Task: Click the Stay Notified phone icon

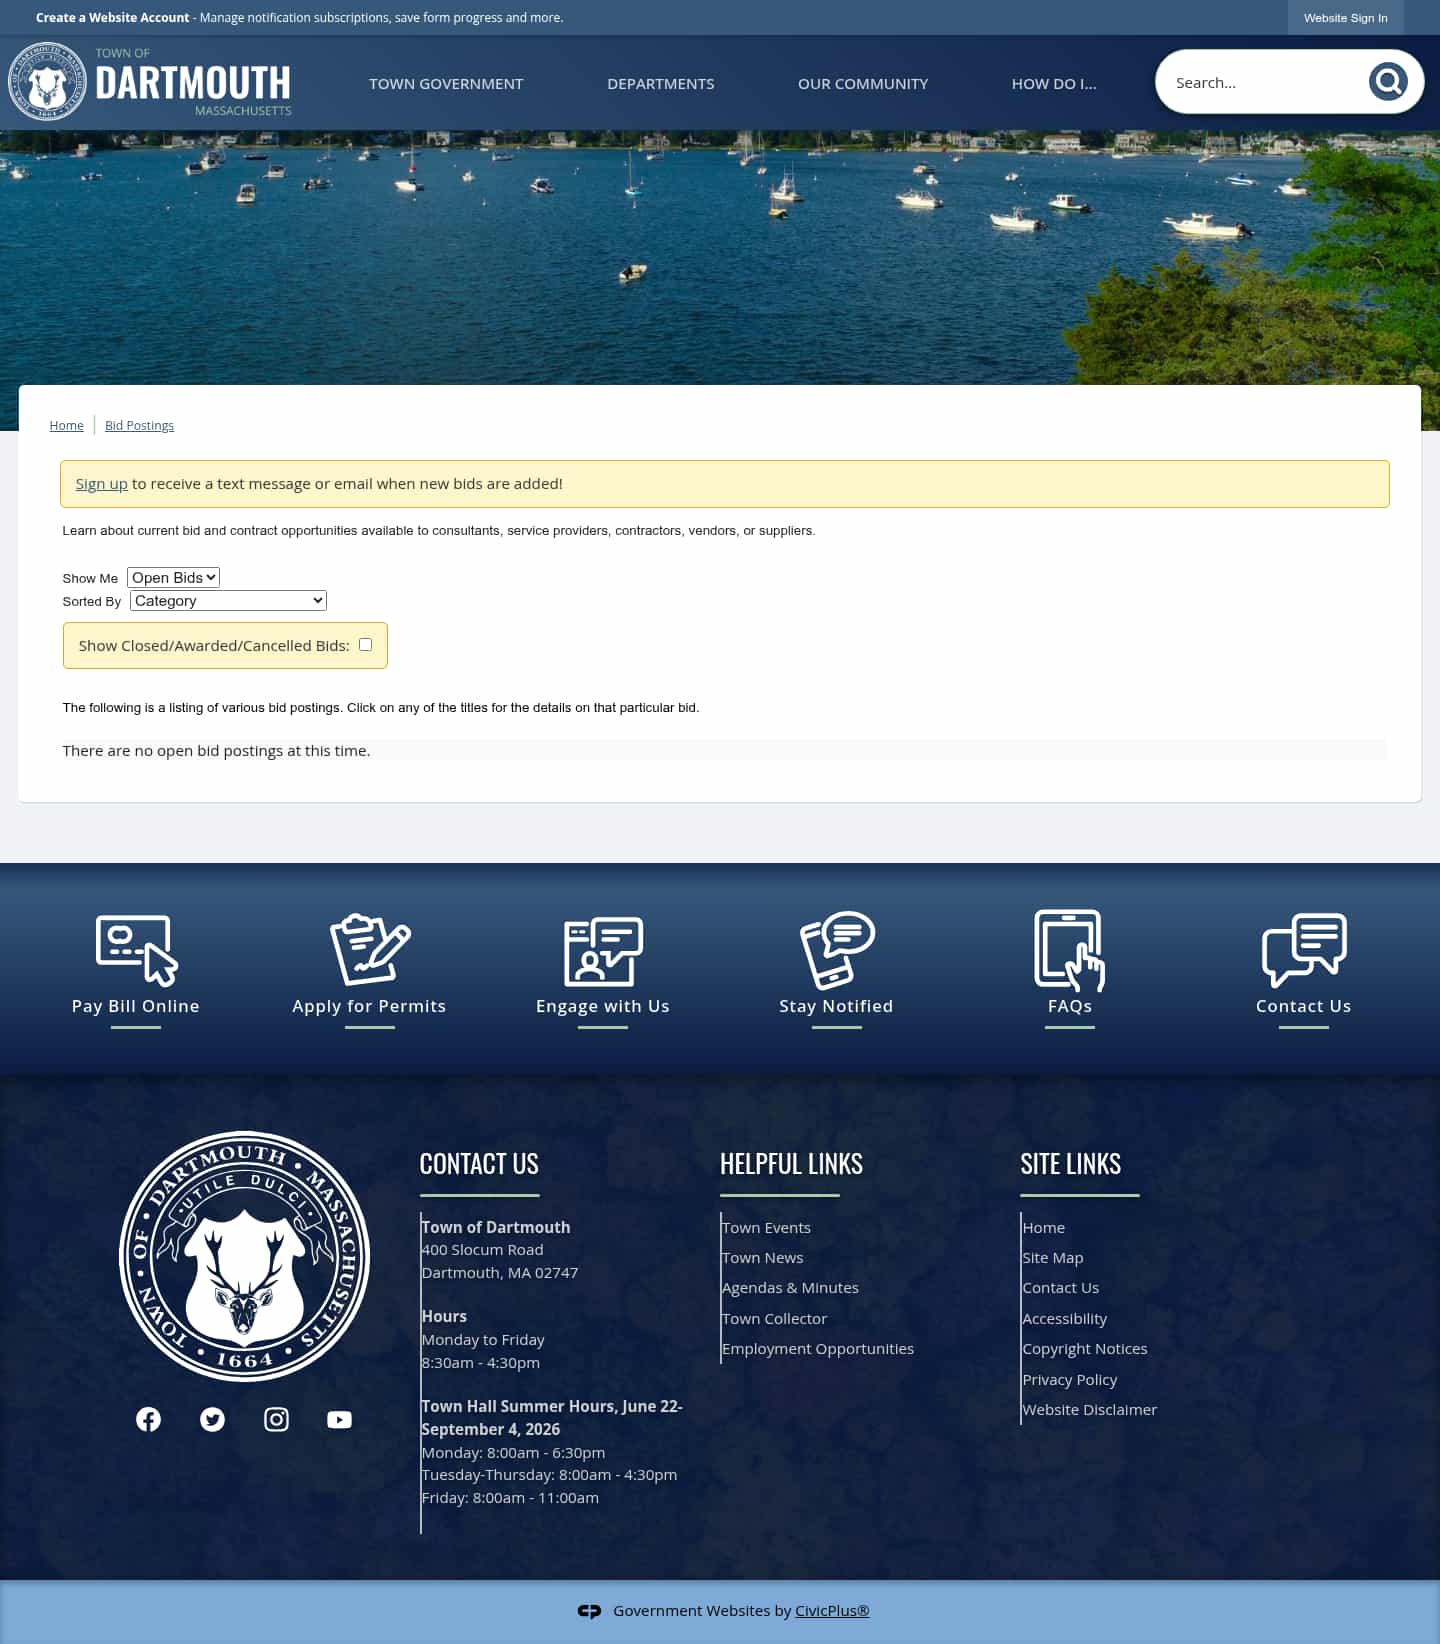Action: coord(837,950)
